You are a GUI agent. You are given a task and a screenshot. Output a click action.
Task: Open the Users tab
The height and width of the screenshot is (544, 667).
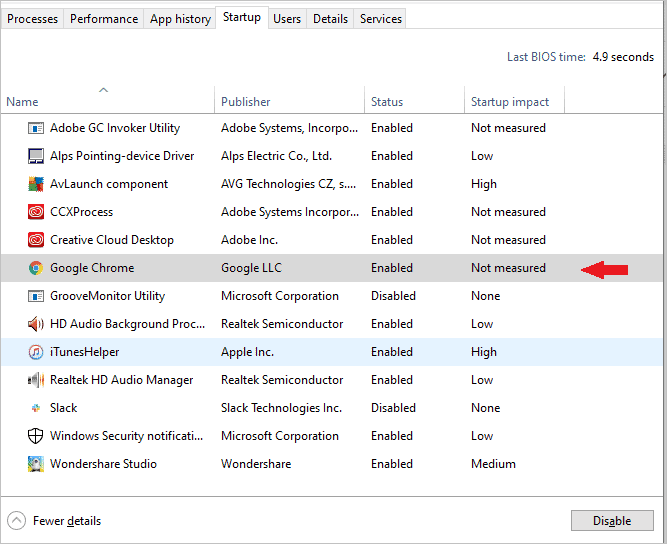[287, 19]
